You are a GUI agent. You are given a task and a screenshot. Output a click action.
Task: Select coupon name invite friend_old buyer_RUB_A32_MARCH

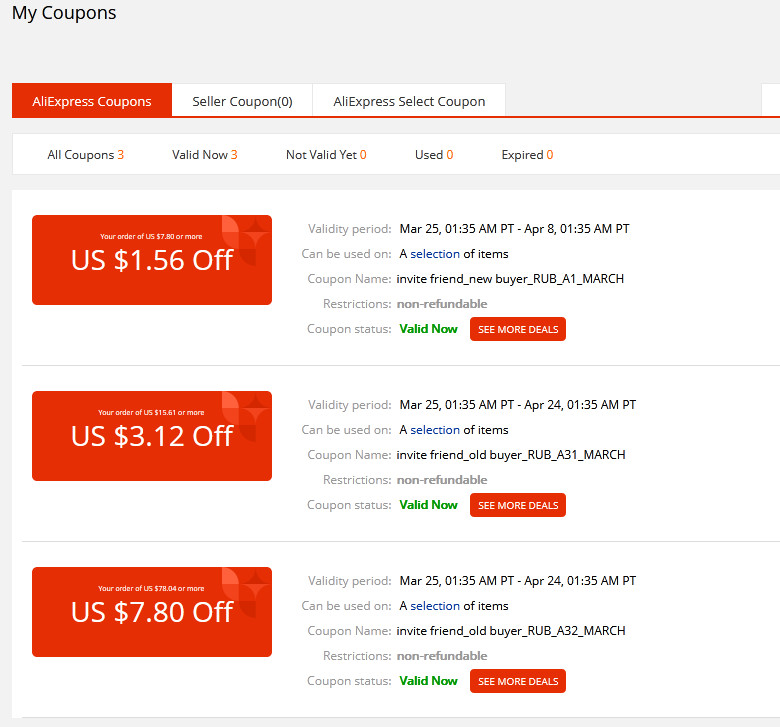tap(511, 630)
